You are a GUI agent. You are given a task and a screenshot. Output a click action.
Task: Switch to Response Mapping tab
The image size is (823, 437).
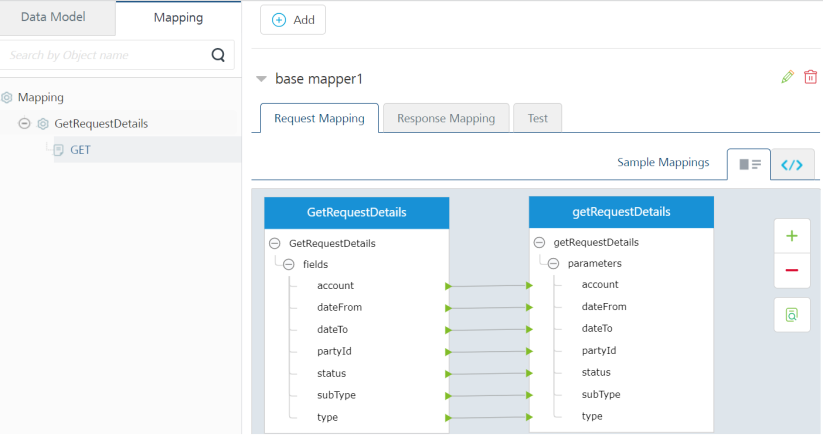pyautogui.click(x=445, y=118)
